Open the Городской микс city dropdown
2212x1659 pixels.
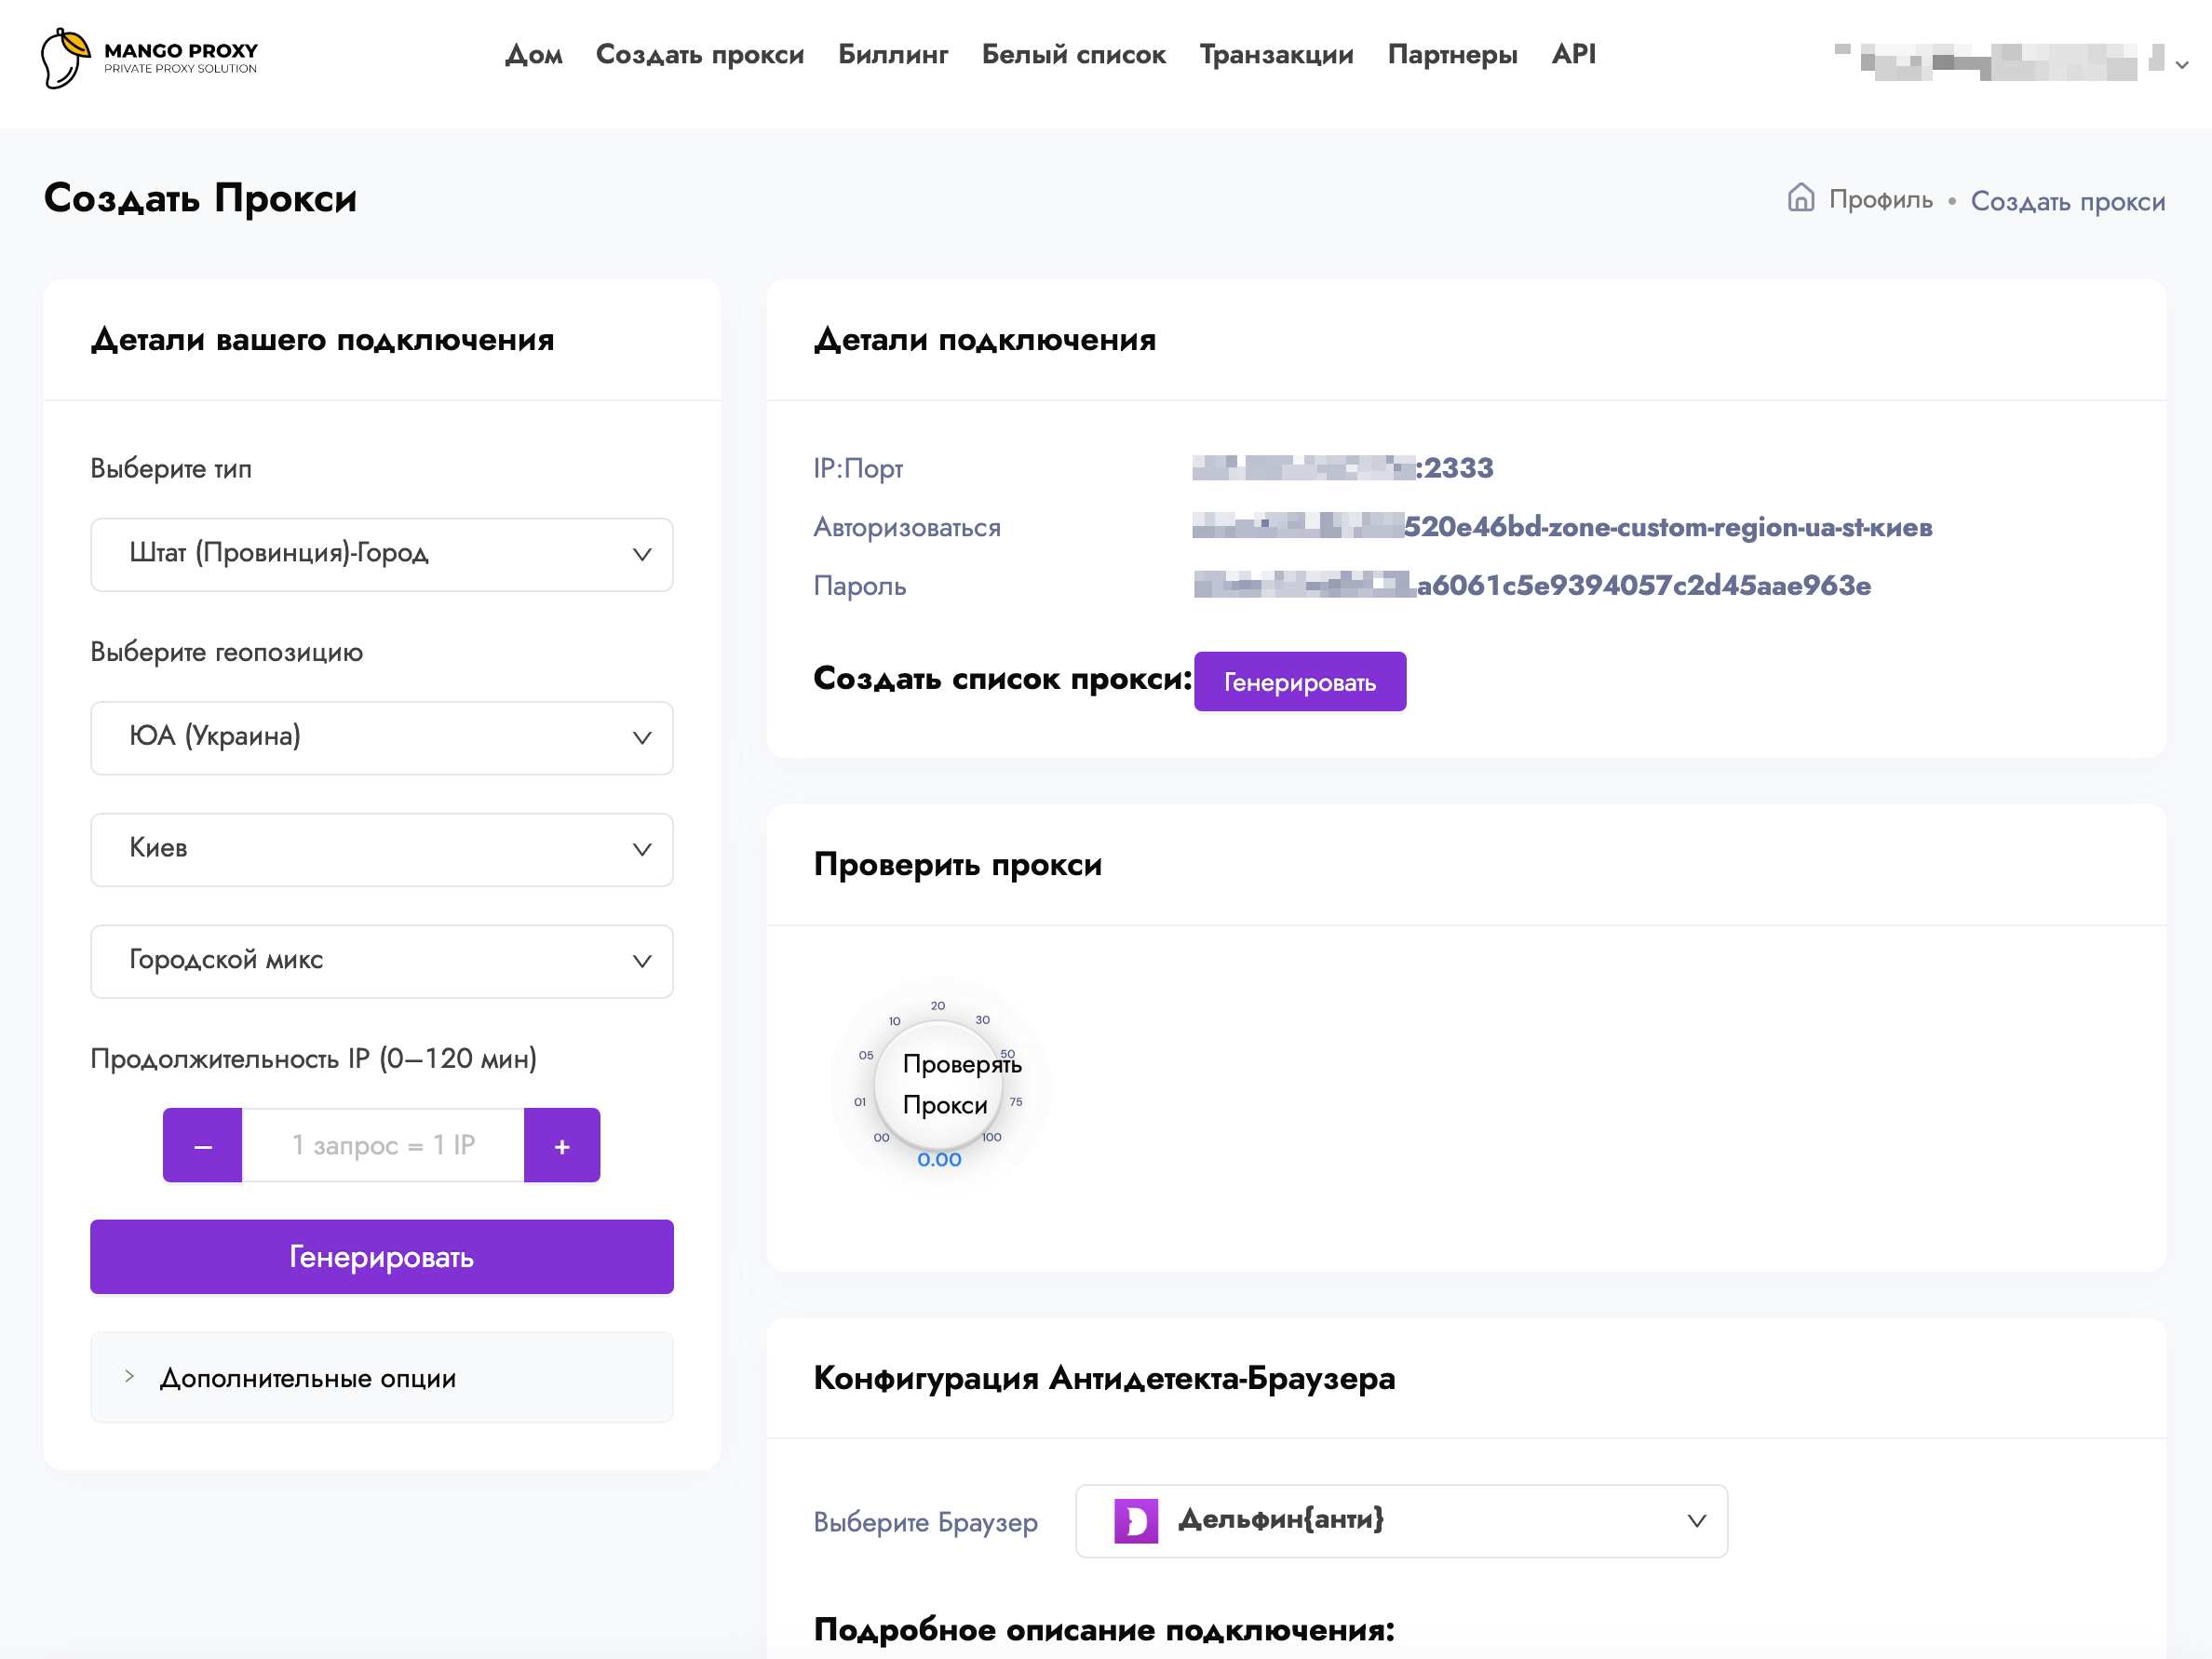coord(381,961)
